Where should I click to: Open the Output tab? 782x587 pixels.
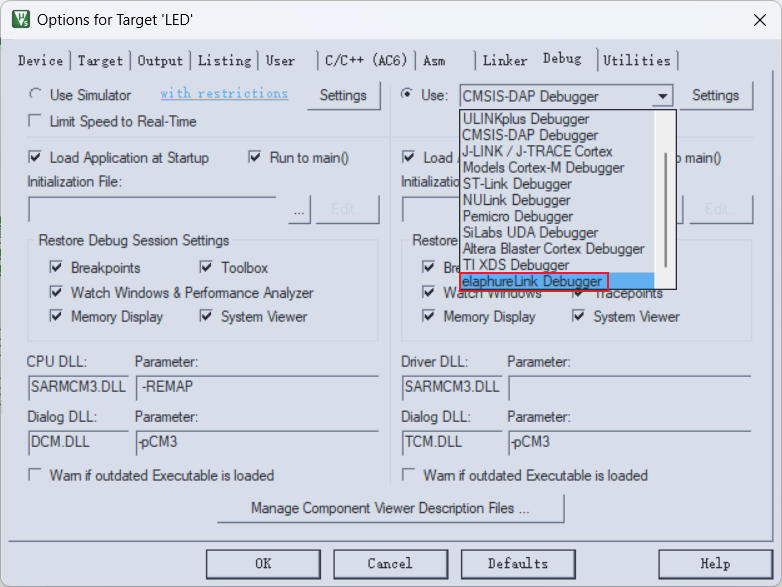click(160, 61)
